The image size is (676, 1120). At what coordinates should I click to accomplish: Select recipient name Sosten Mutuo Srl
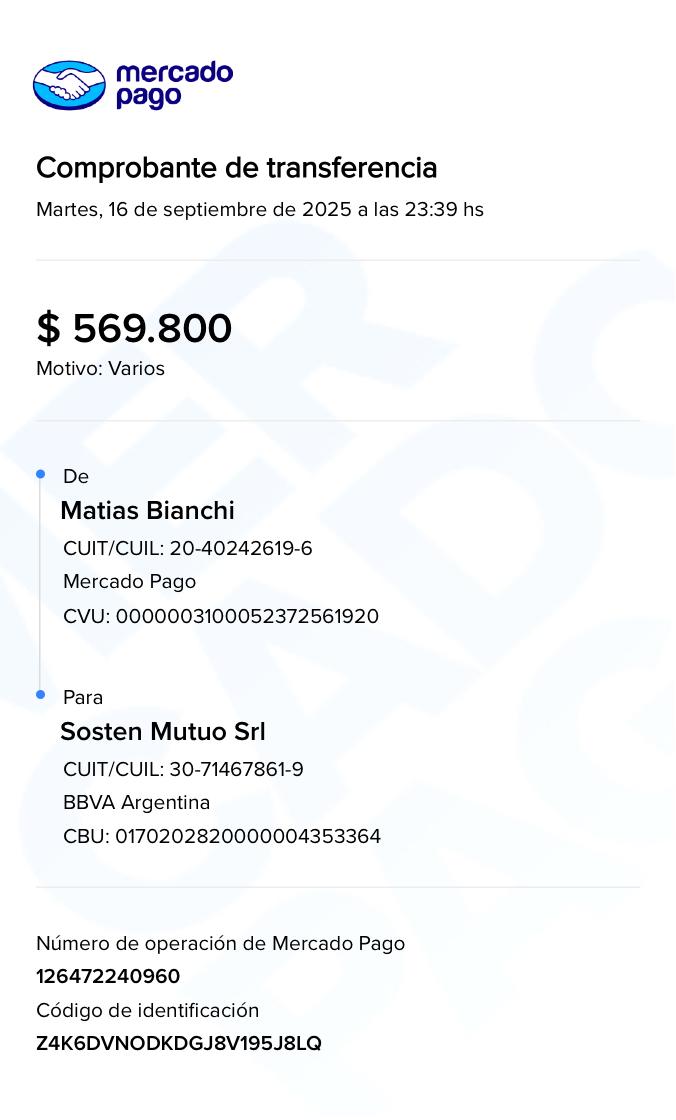[x=163, y=732]
